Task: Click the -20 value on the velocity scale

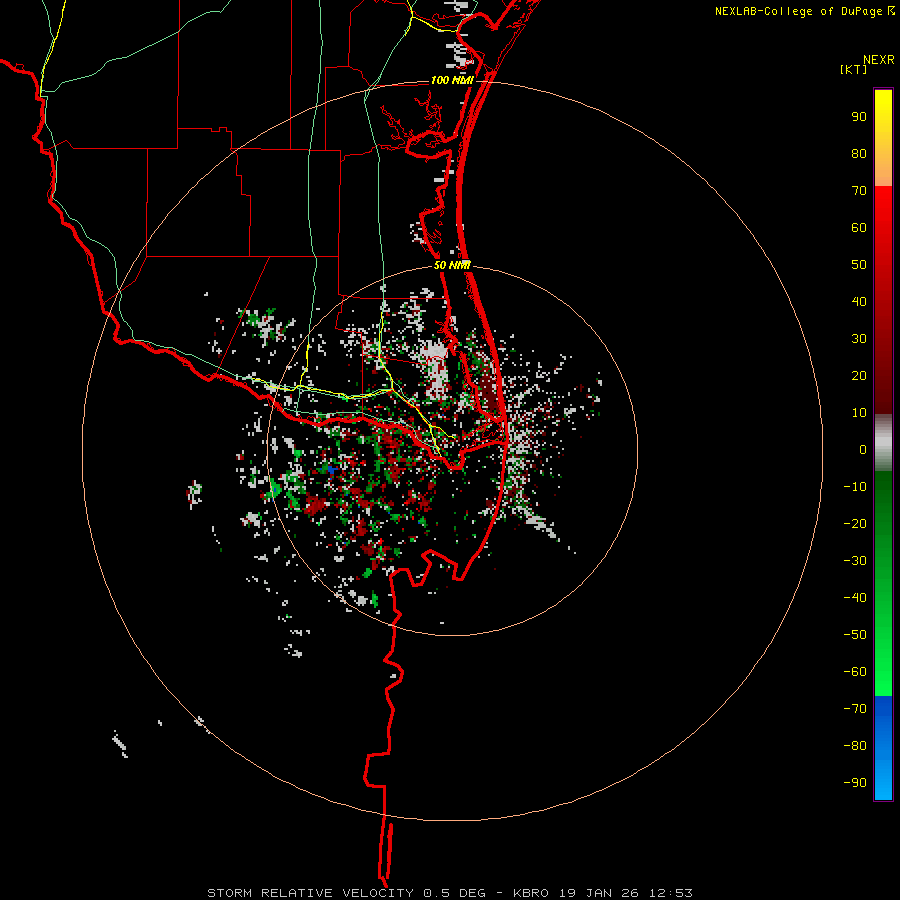Action: pos(855,523)
